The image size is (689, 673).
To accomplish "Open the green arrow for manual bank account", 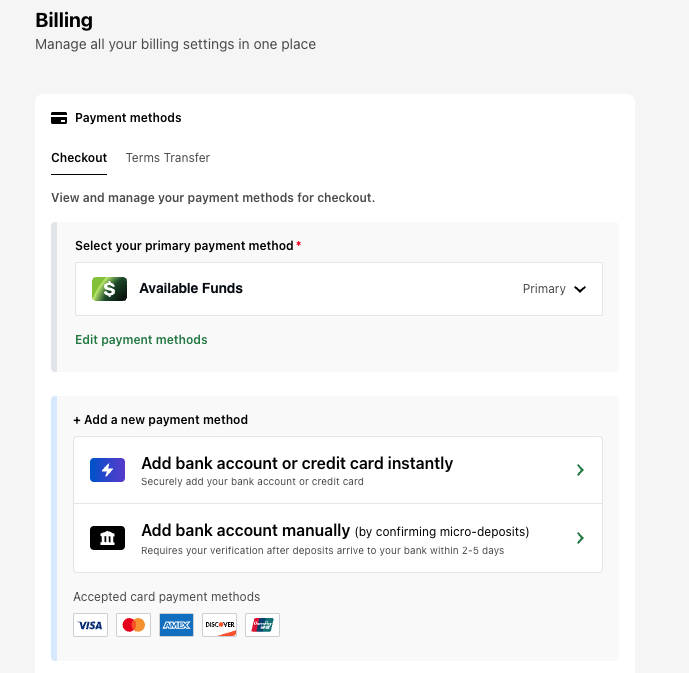I will coord(580,538).
